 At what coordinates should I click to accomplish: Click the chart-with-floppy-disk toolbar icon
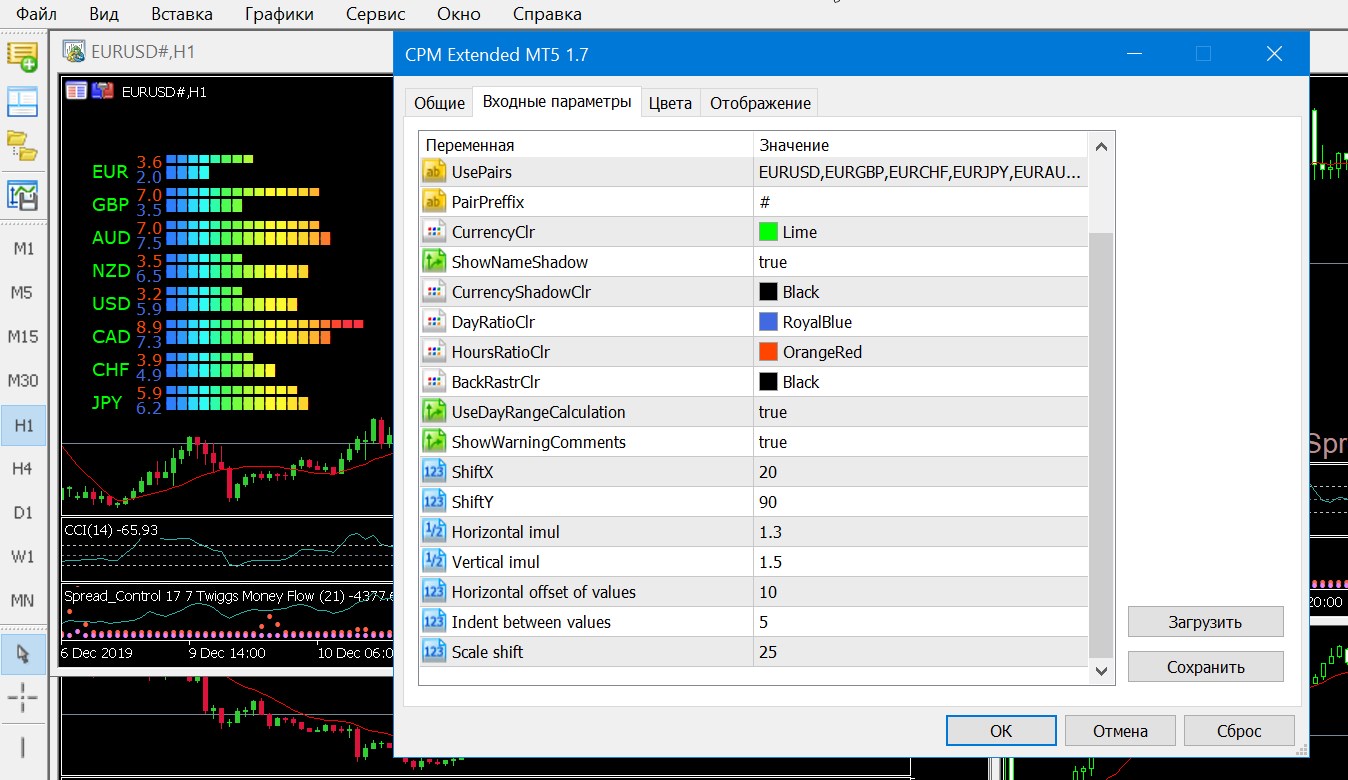22,195
